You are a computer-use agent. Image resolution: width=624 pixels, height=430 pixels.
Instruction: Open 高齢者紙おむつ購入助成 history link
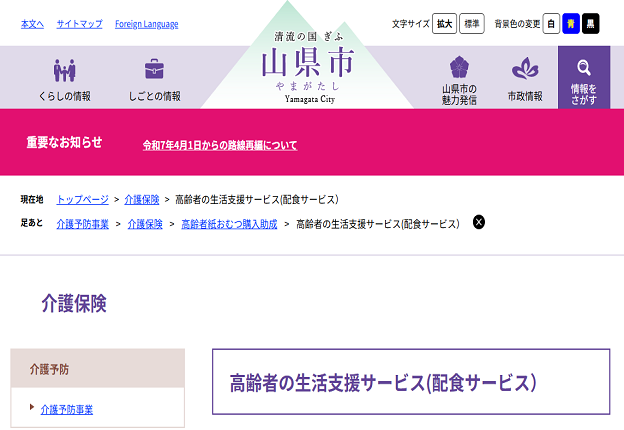click(229, 223)
